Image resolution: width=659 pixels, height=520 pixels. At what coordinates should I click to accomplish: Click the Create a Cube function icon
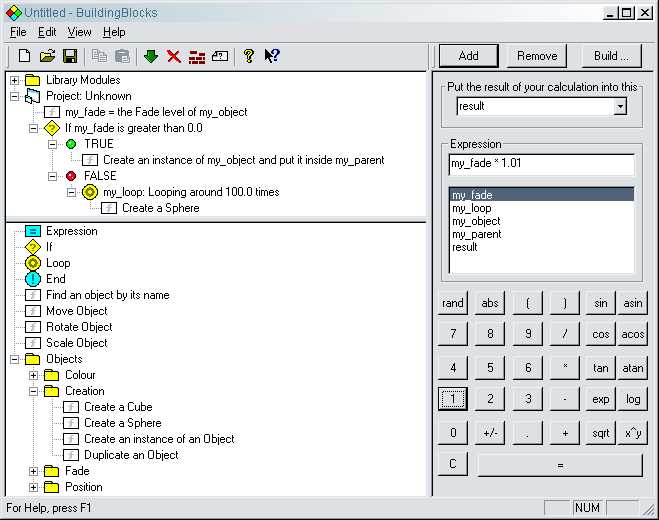(x=71, y=407)
